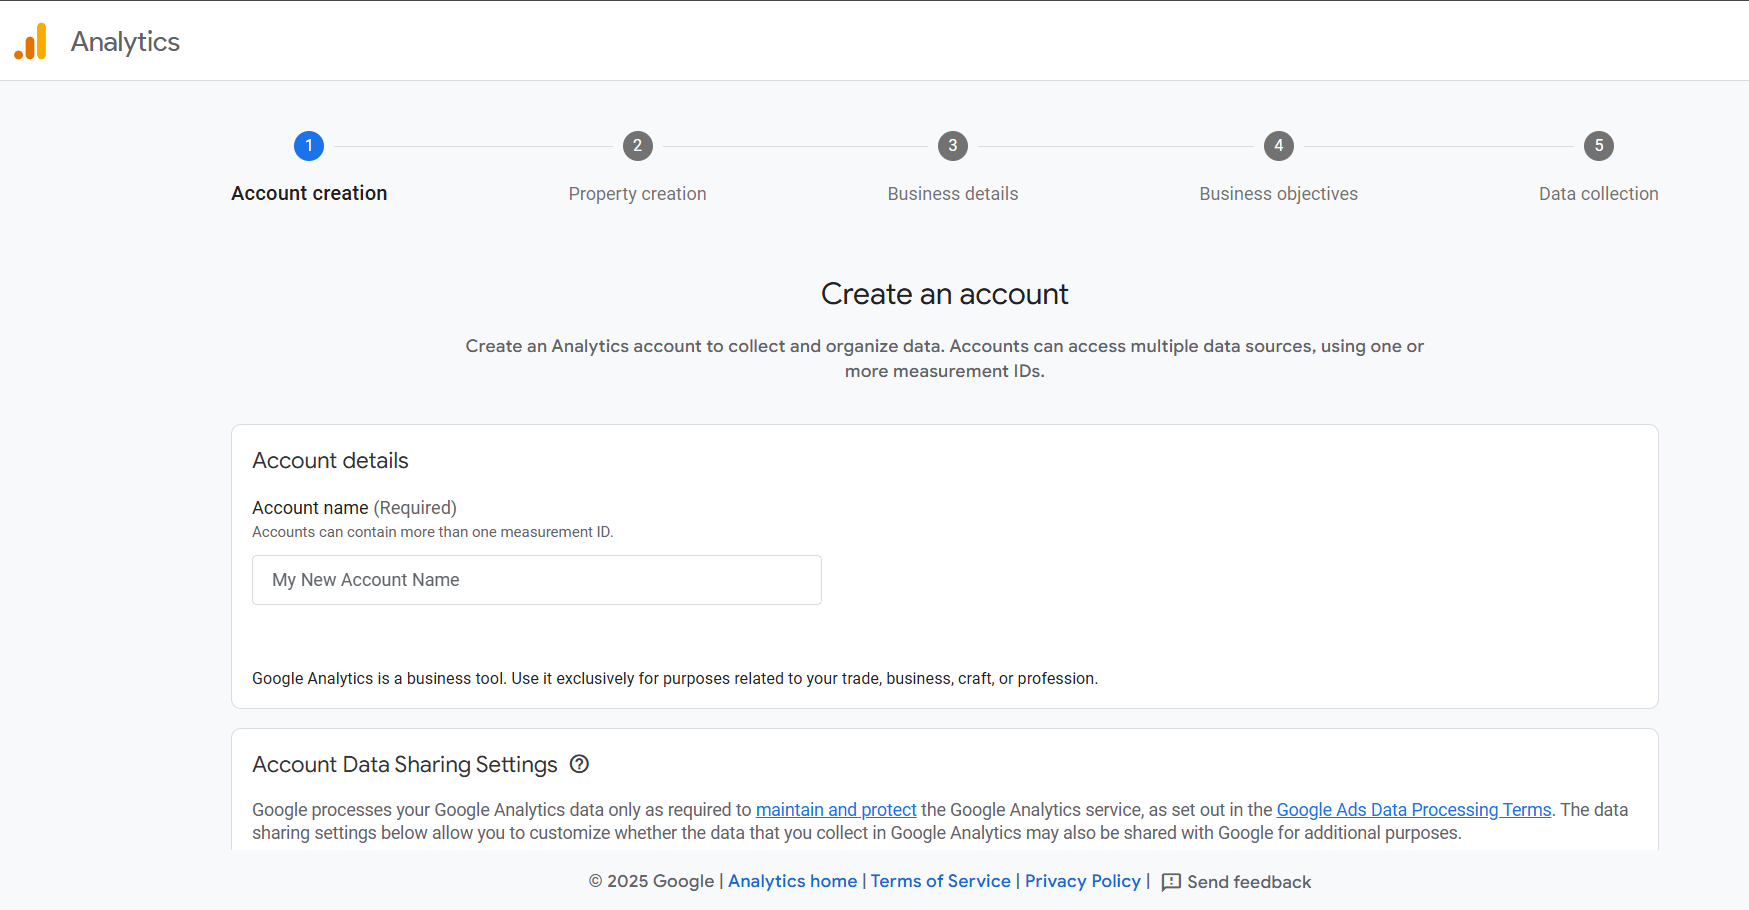Focus the Account name input field
Viewport: 1749px width, 910px height.
(537, 580)
